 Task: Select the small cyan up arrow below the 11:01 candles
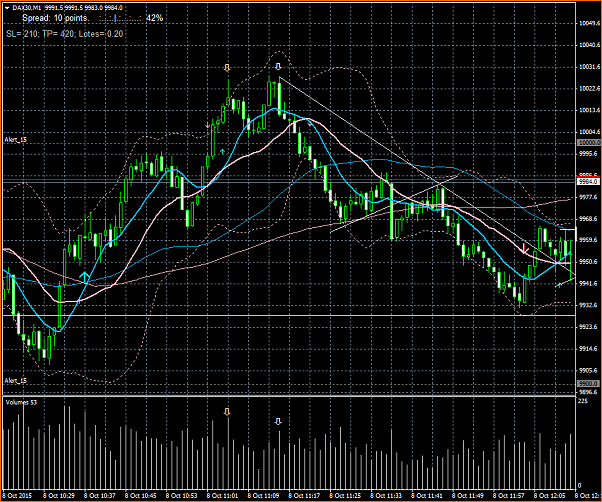pos(222,152)
